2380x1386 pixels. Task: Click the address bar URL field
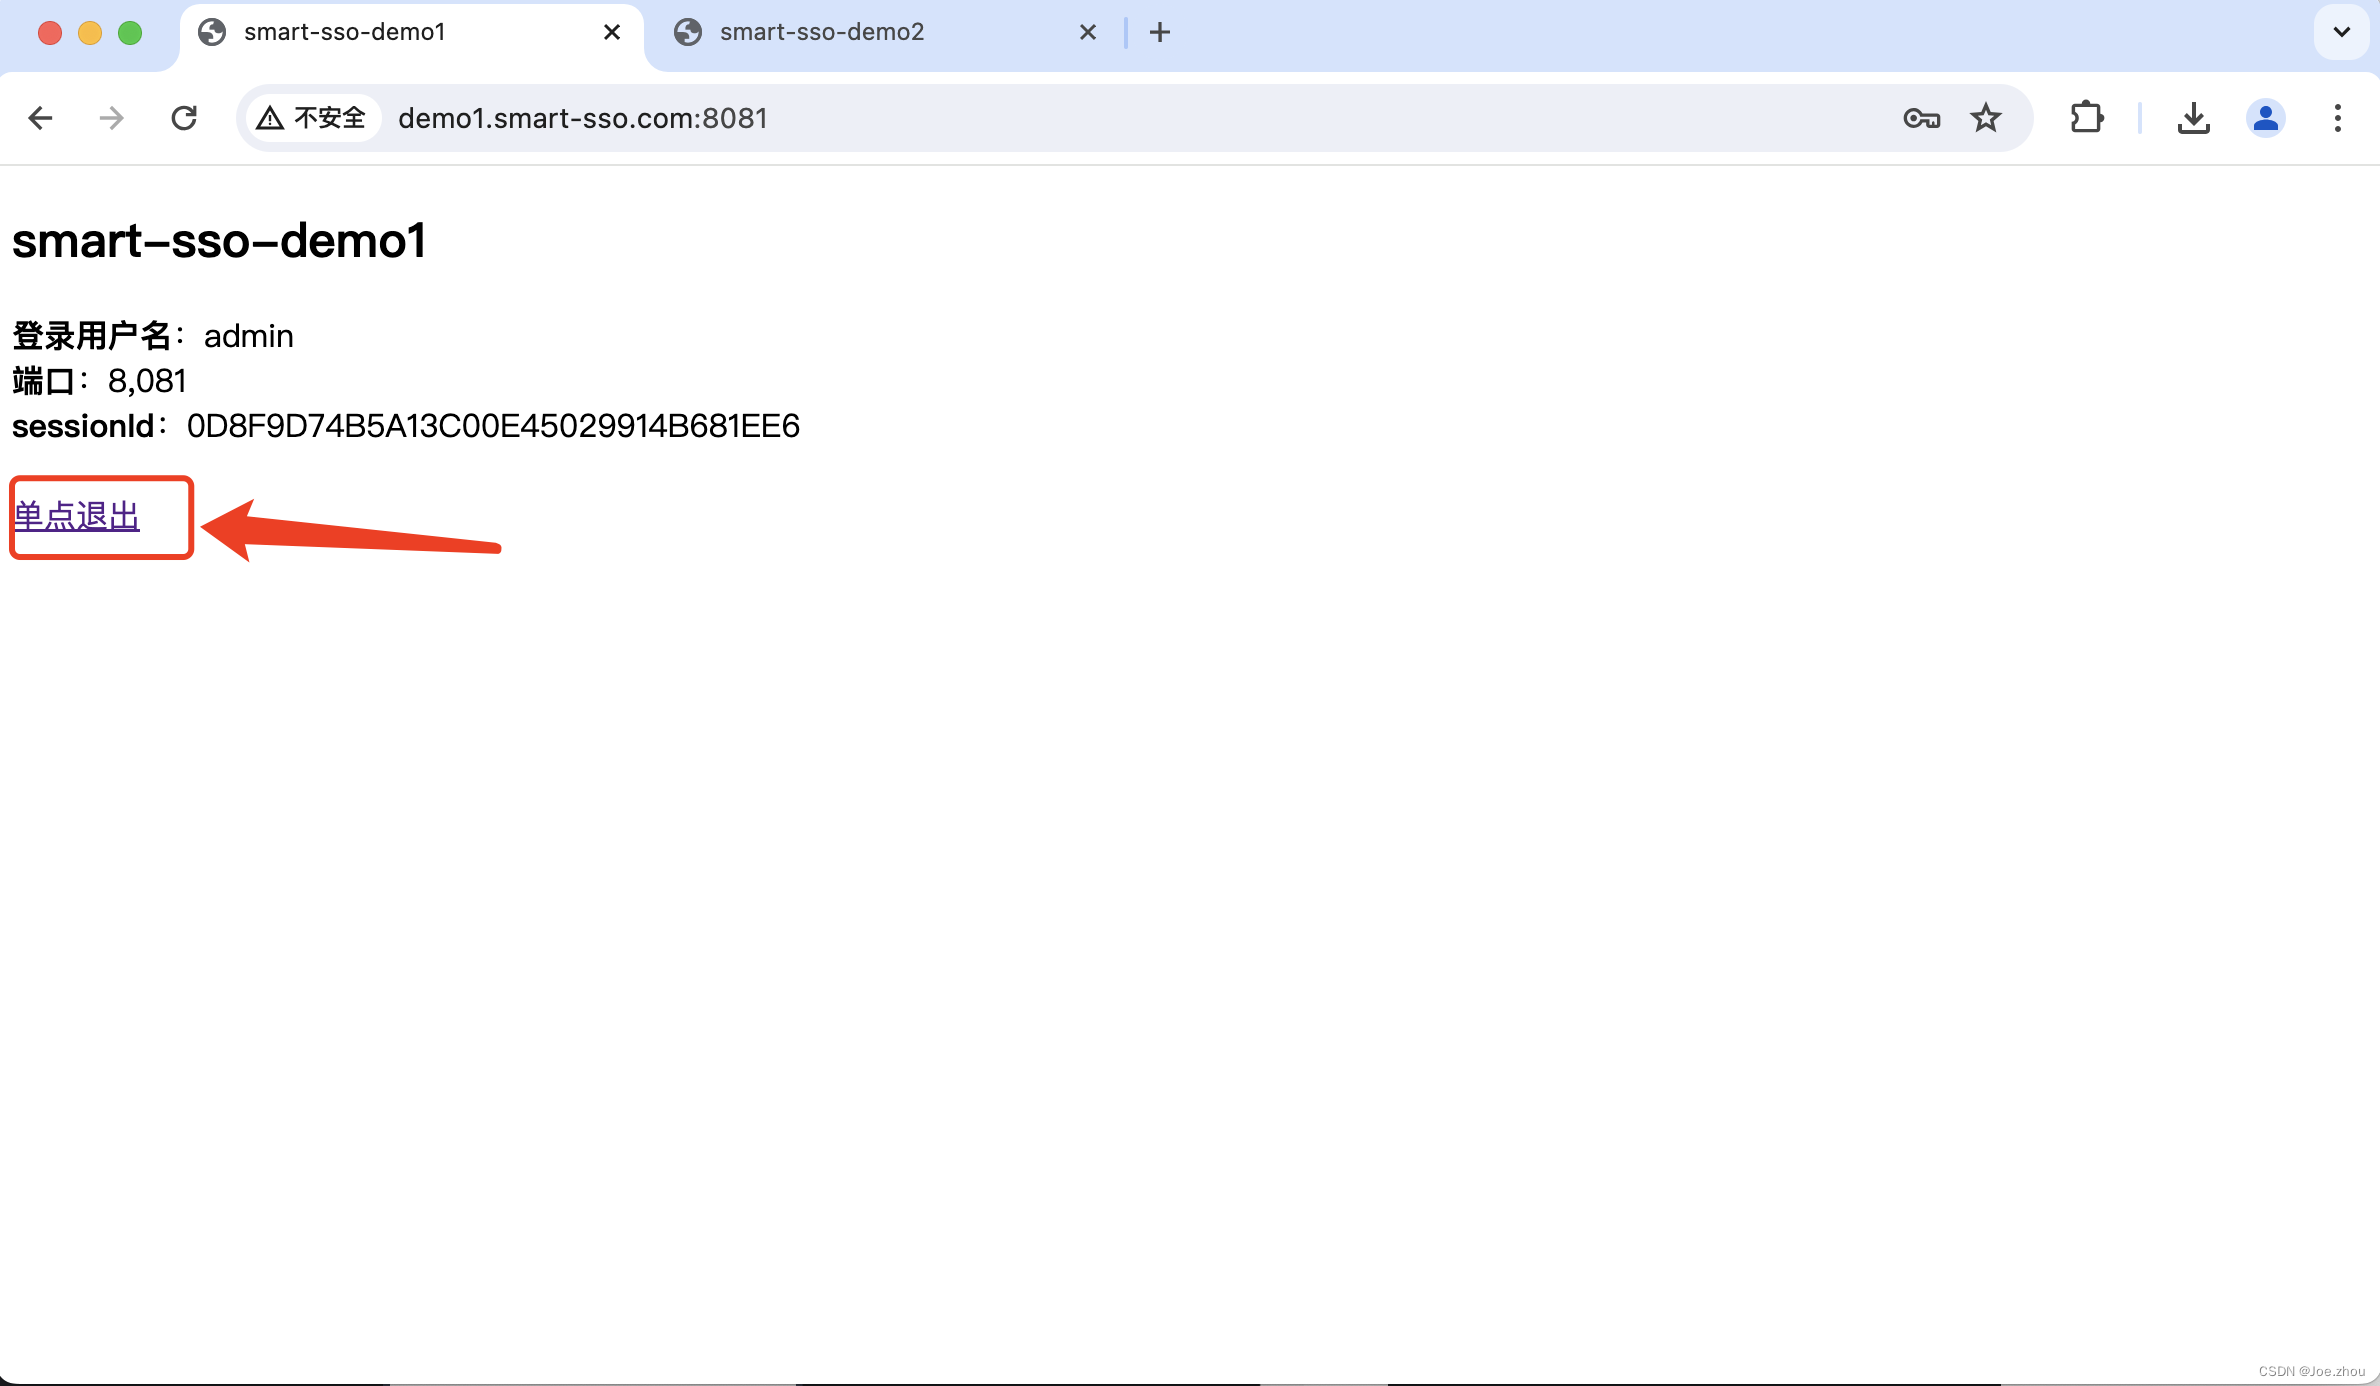click(1100, 118)
